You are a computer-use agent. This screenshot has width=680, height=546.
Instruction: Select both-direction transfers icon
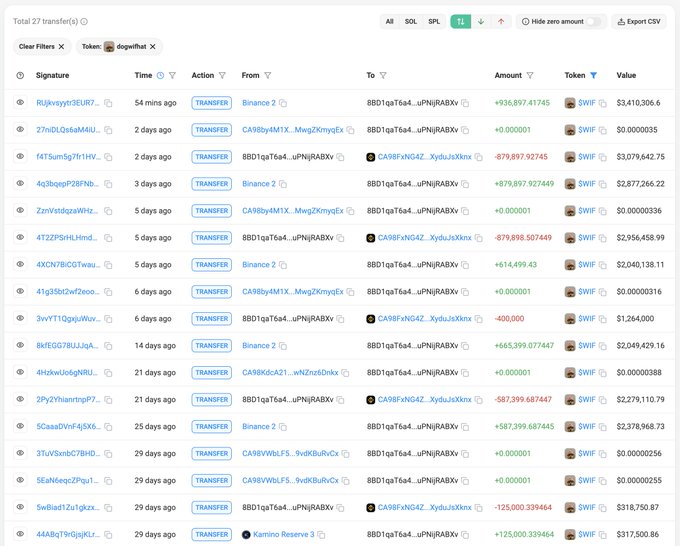point(461,21)
